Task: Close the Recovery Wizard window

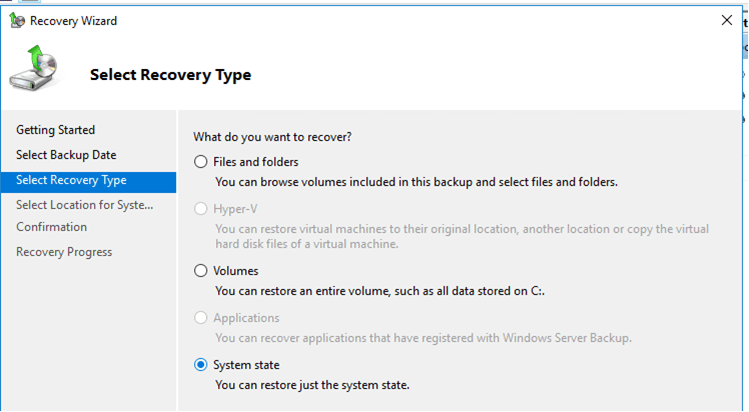Action: [x=727, y=20]
